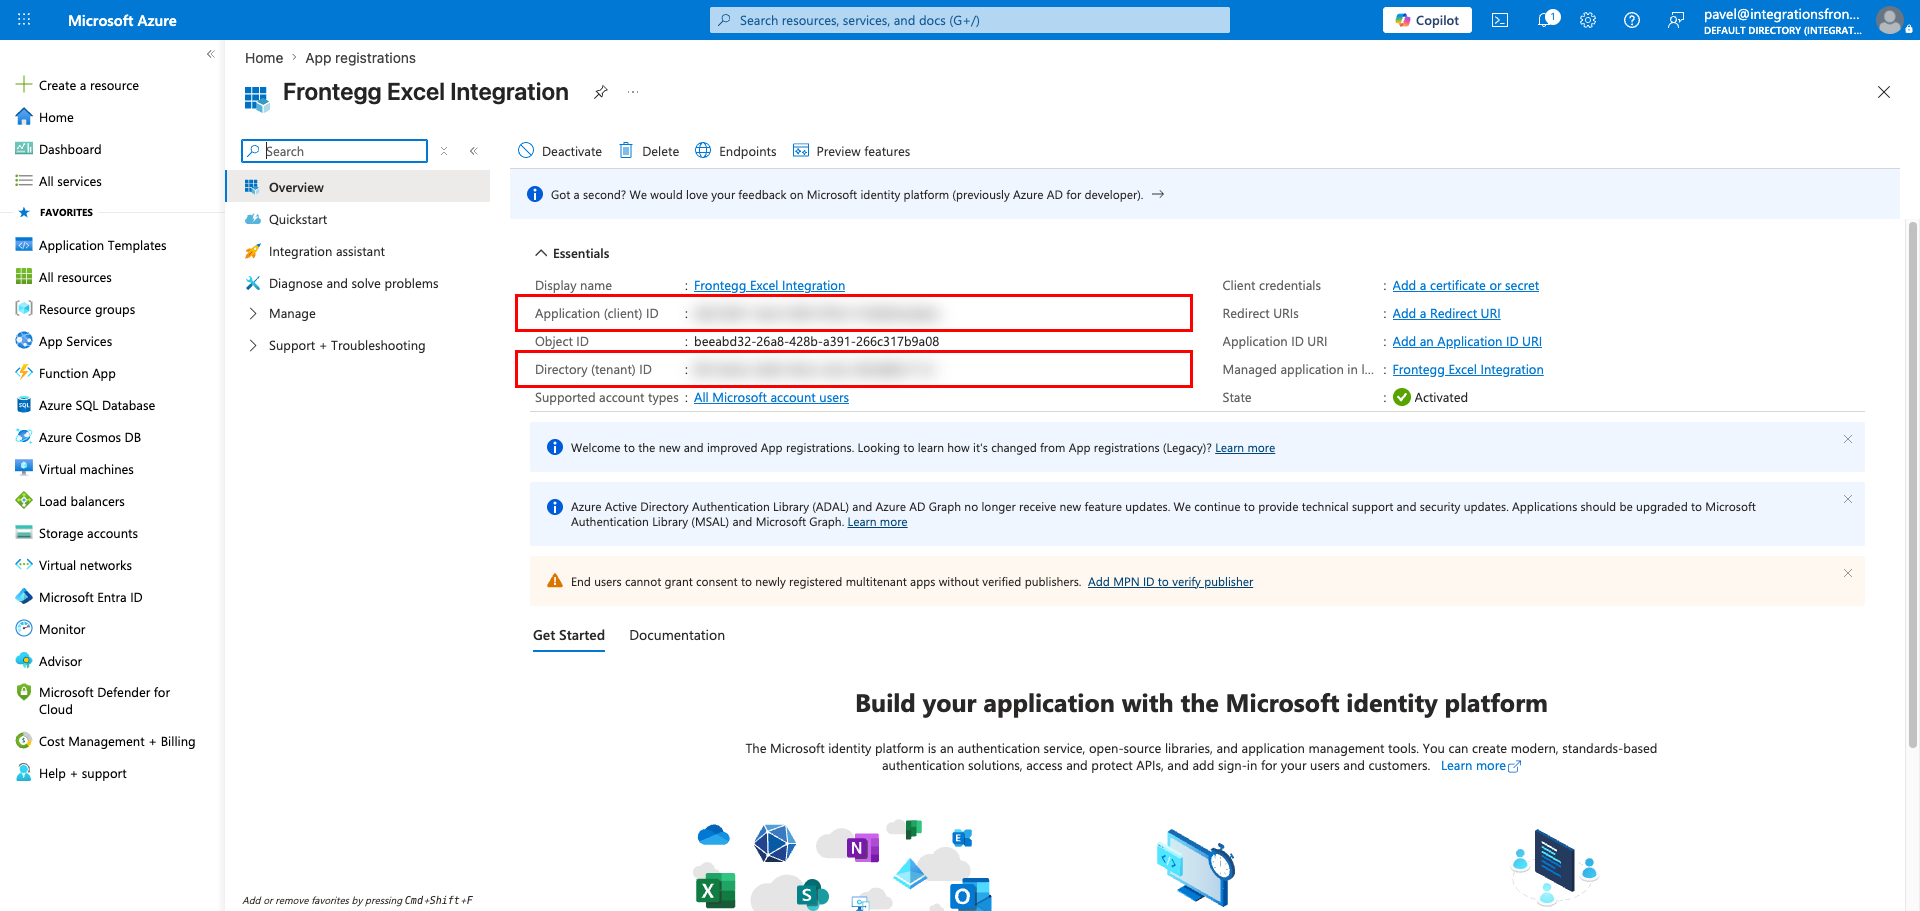Clear the resource menu search box
Image resolution: width=1920 pixels, height=911 pixels.
tap(444, 151)
